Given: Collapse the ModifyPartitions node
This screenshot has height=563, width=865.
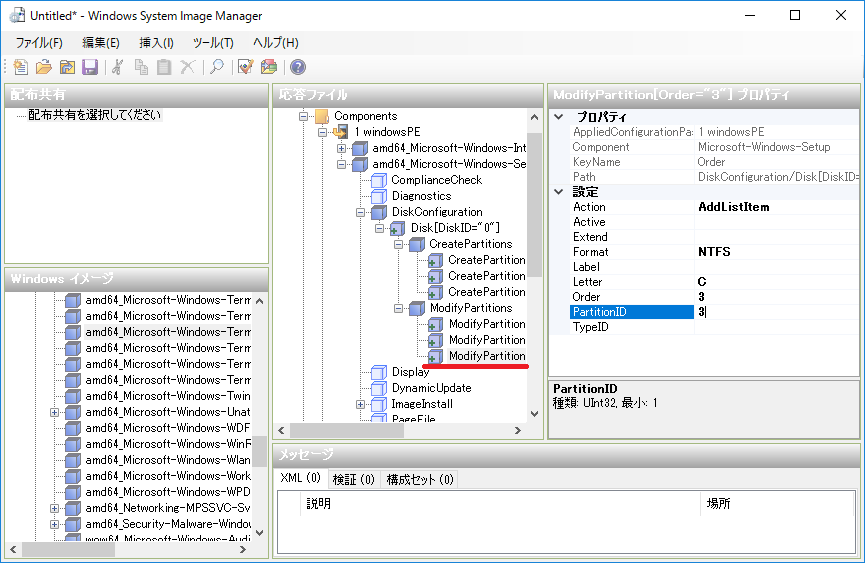Looking at the screenshot, I should pyautogui.click(x=398, y=308).
